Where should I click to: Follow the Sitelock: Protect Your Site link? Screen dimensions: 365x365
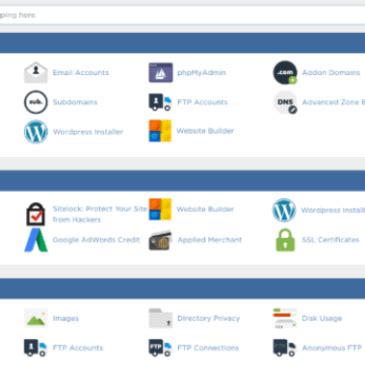[100, 214]
